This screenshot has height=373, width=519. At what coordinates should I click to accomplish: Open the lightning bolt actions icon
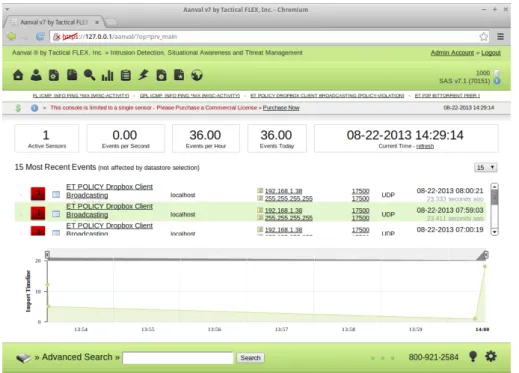(x=143, y=75)
